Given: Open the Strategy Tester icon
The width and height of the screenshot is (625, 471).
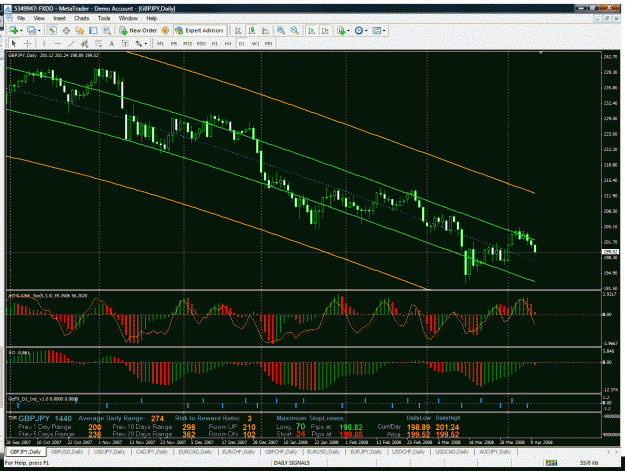Looking at the screenshot, I should (x=107, y=31).
